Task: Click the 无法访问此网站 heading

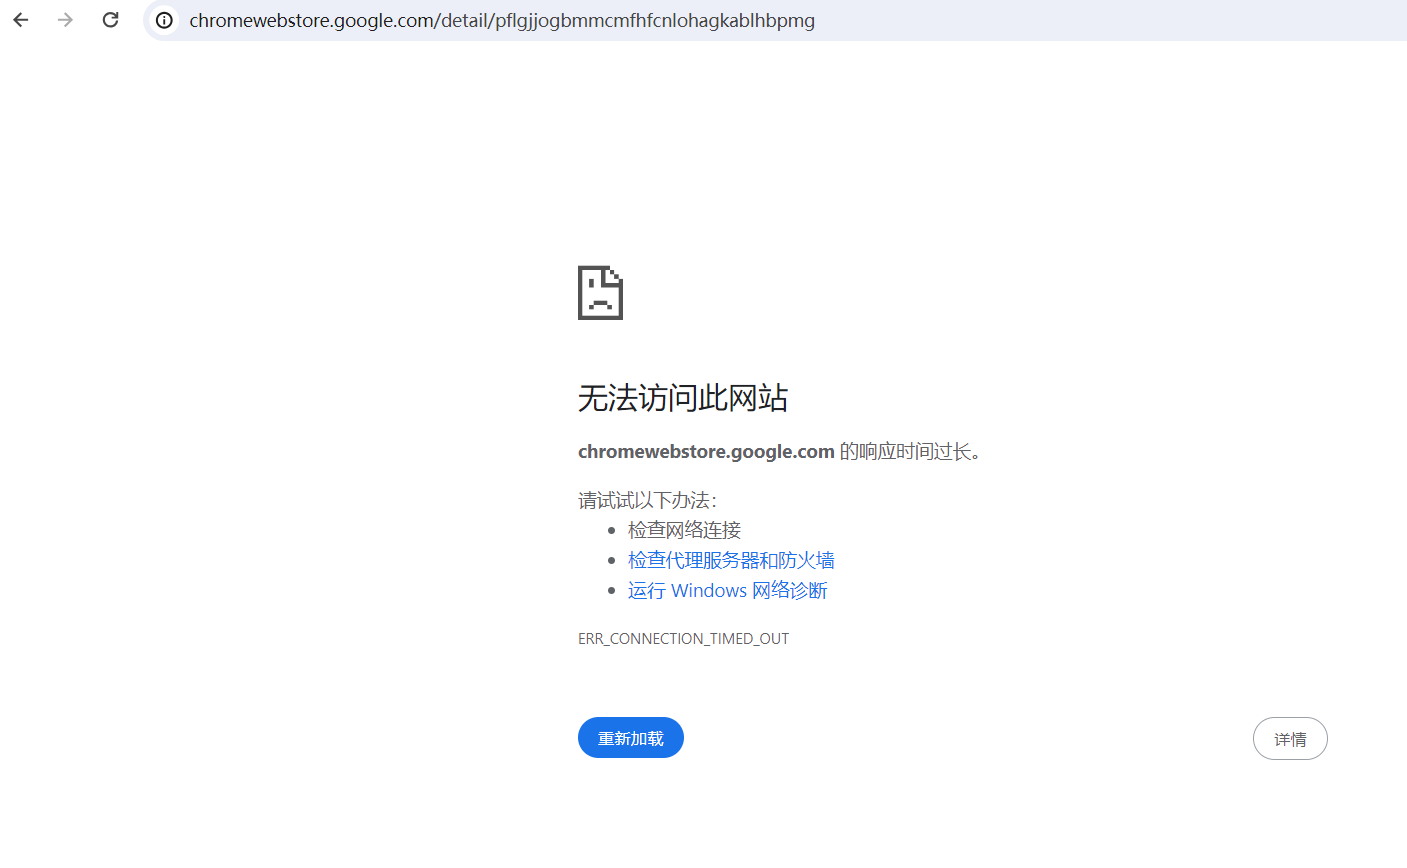Action: coord(683,398)
